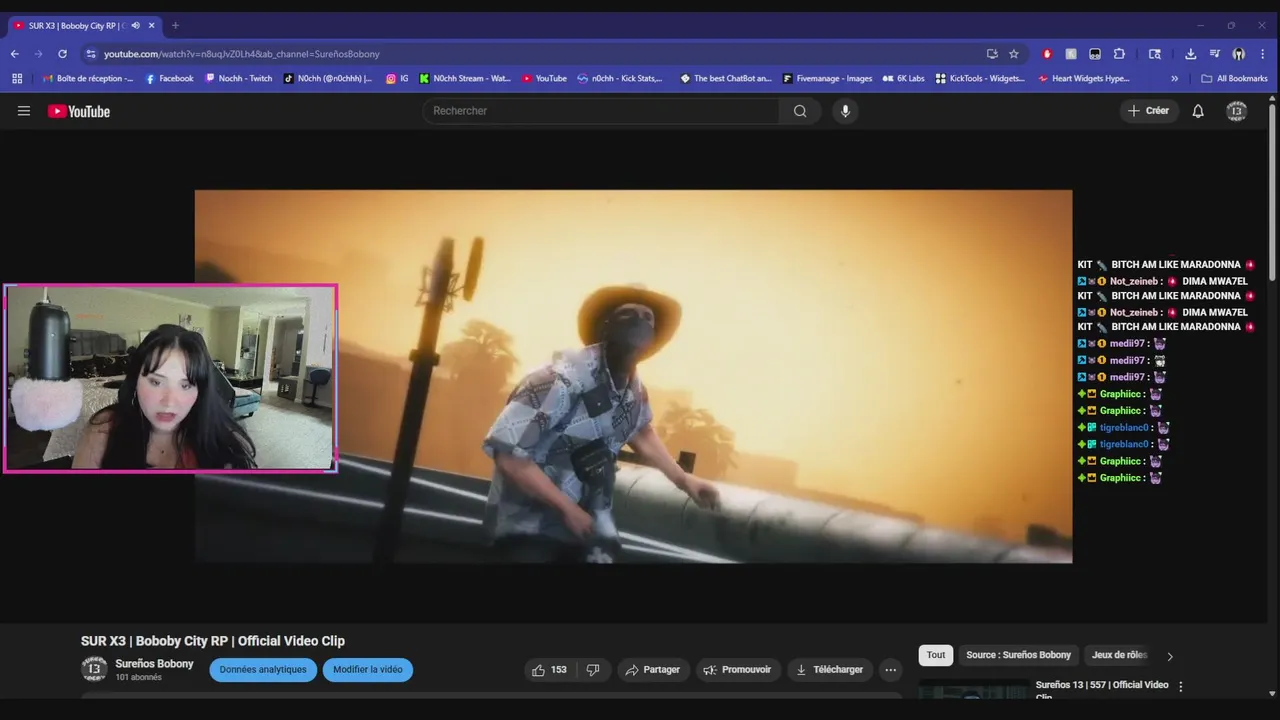The image size is (1280, 720).
Task: Open browser downloads icon
Action: pos(1190,54)
